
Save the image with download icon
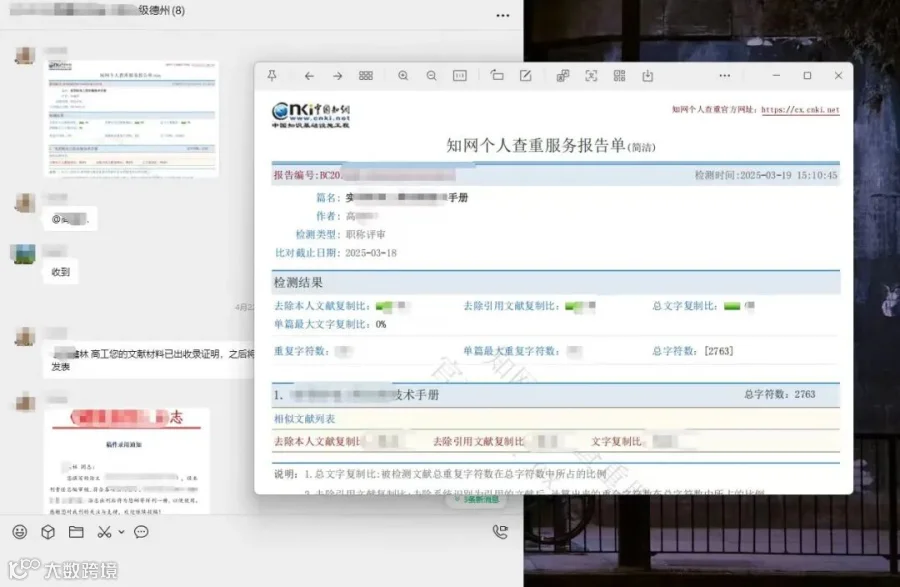[647, 76]
